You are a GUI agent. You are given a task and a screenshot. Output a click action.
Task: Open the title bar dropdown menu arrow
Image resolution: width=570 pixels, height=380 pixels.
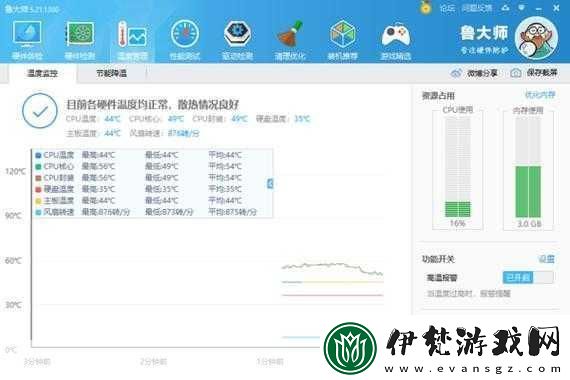(x=522, y=7)
